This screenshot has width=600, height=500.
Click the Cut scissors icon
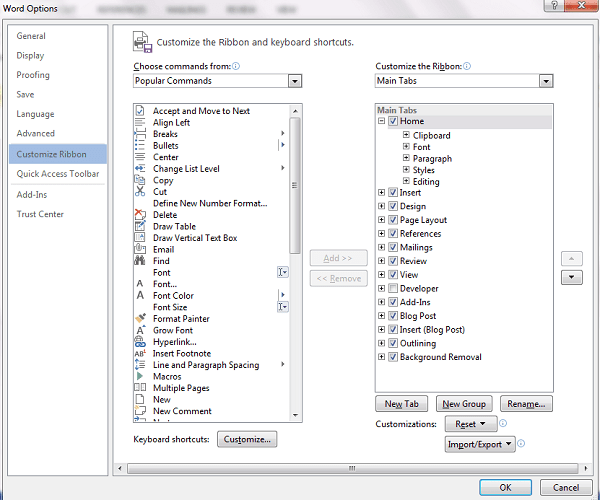[140, 192]
